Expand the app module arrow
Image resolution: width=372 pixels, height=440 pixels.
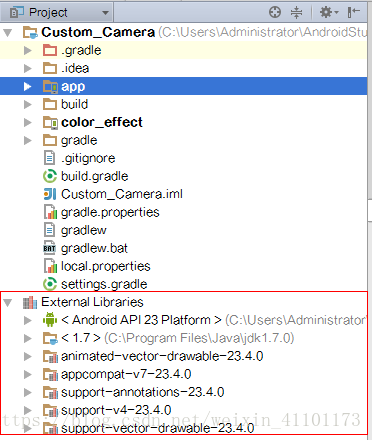pyautogui.click(x=28, y=86)
